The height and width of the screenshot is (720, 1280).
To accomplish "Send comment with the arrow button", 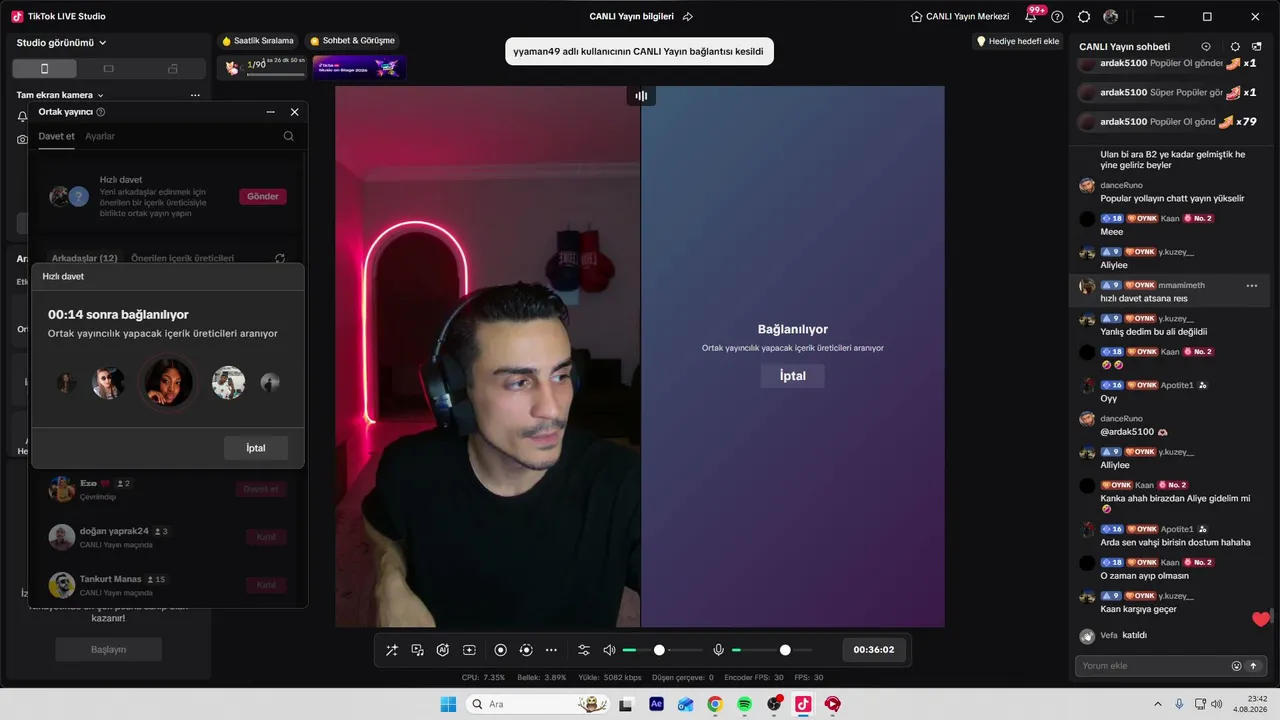I will [1253, 666].
